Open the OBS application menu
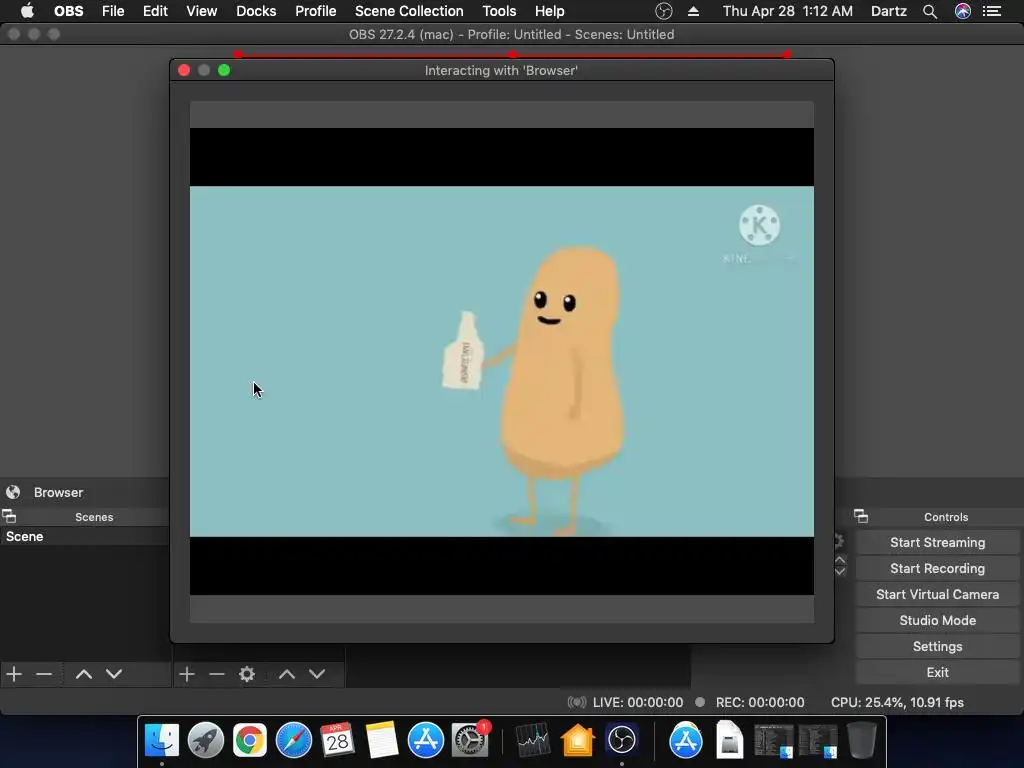Image resolution: width=1024 pixels, height=768 pixels. click(69, 11)
